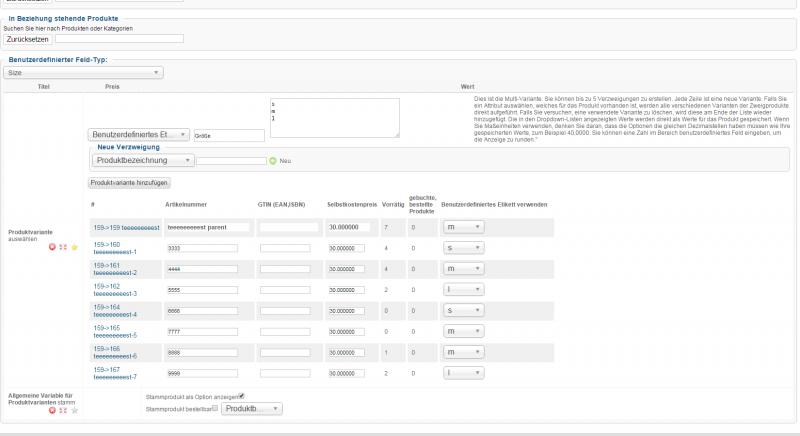Viewport: 800px width, 436px height.
Task: Click red delete icon for Produktvariante auswählen
Action: [52, 246]
